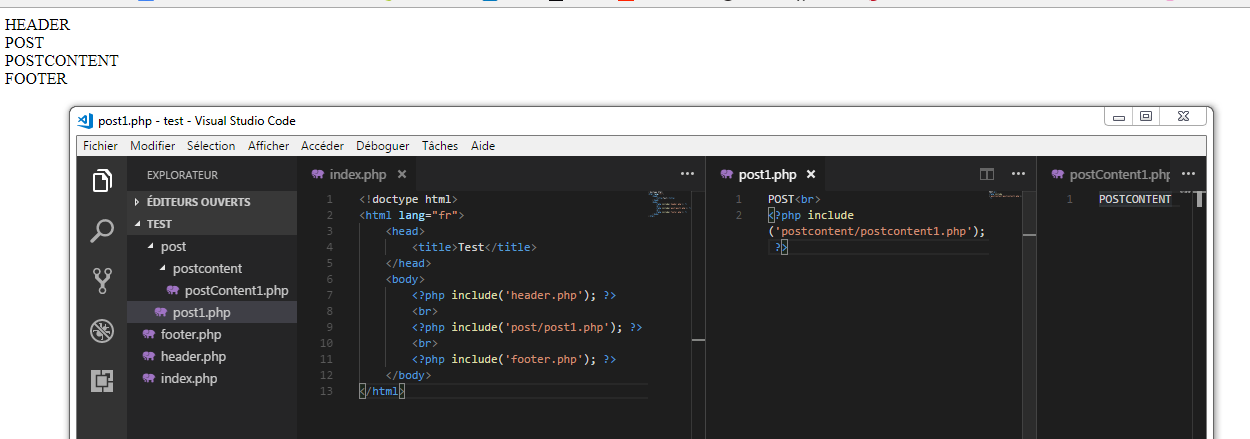Select post1.php in the explorer tree

pos(212,312)
